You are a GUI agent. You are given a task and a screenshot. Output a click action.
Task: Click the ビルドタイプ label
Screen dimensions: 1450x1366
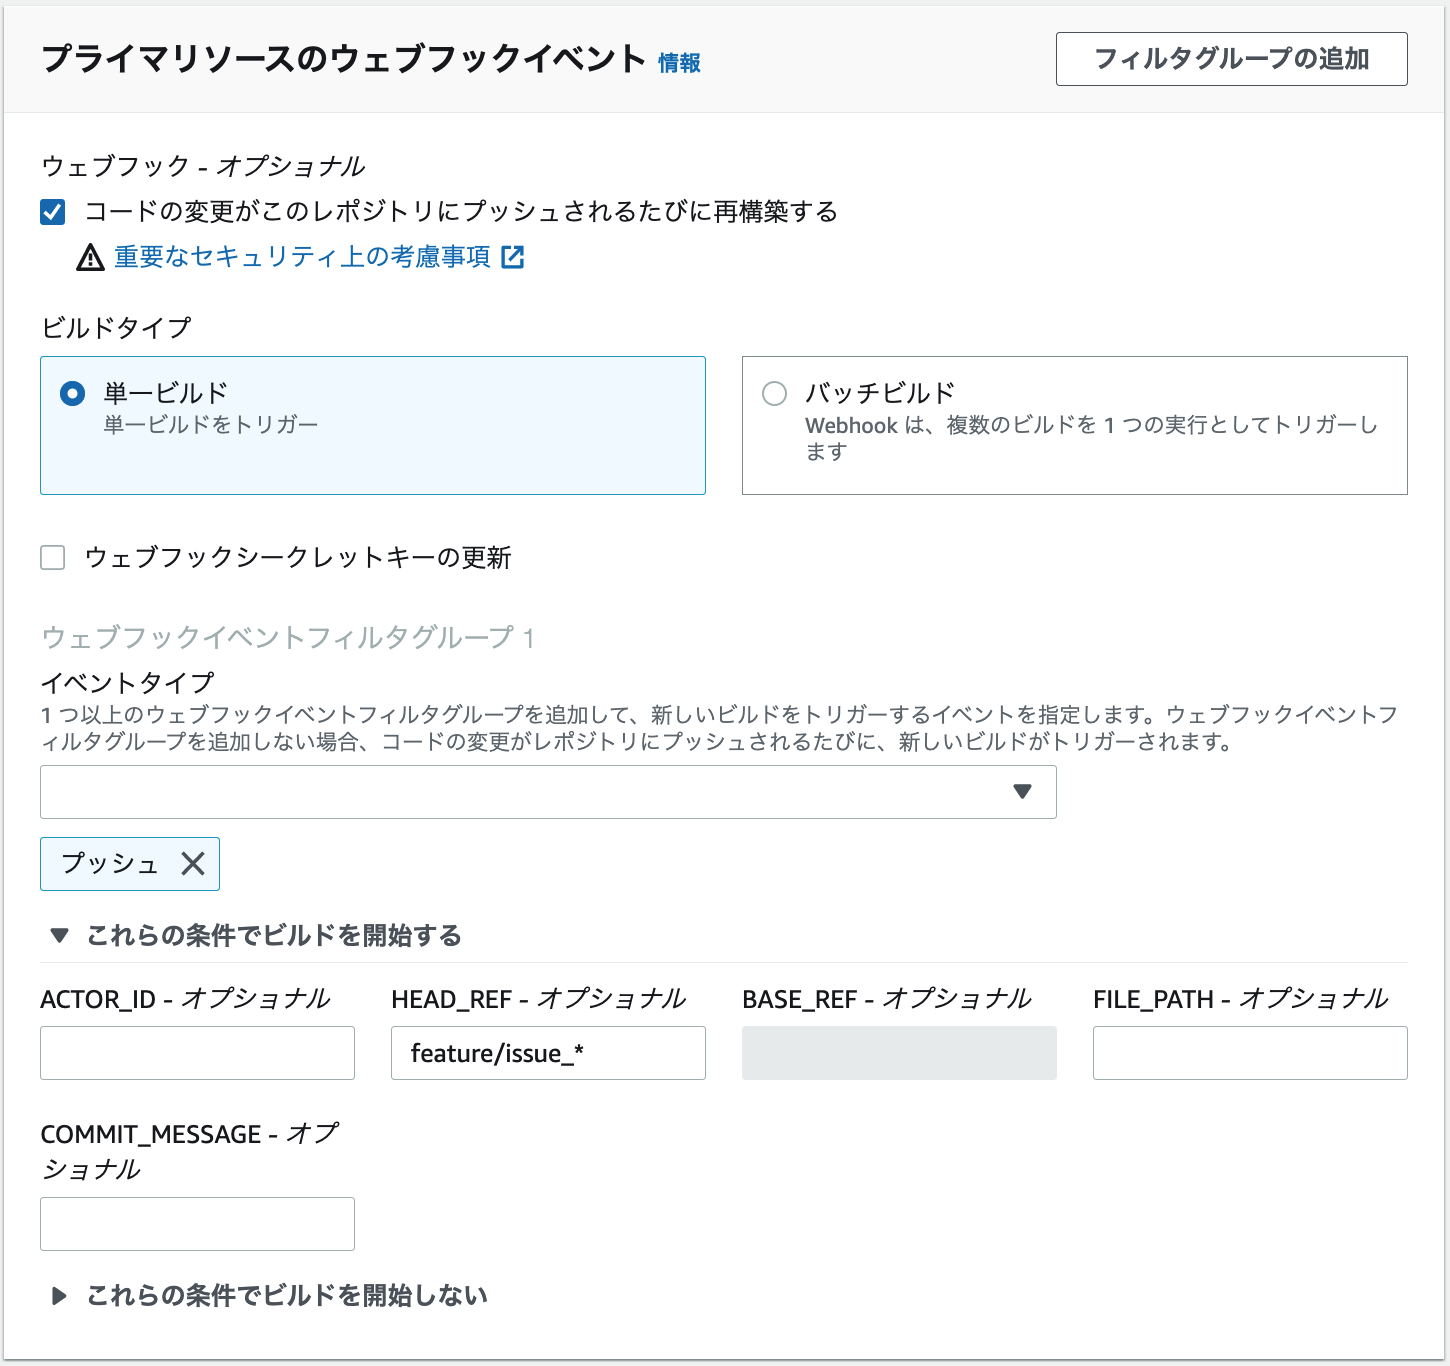[116, 327]
